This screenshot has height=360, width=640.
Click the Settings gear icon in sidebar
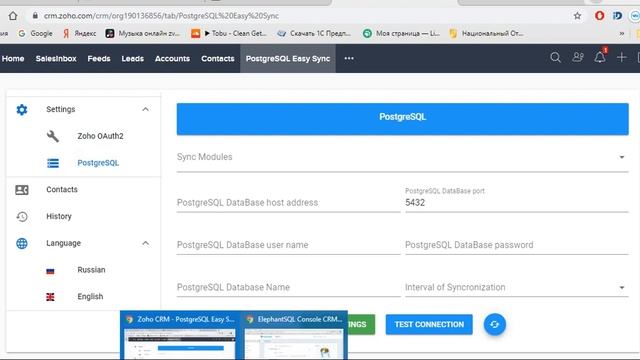[22, 109]
